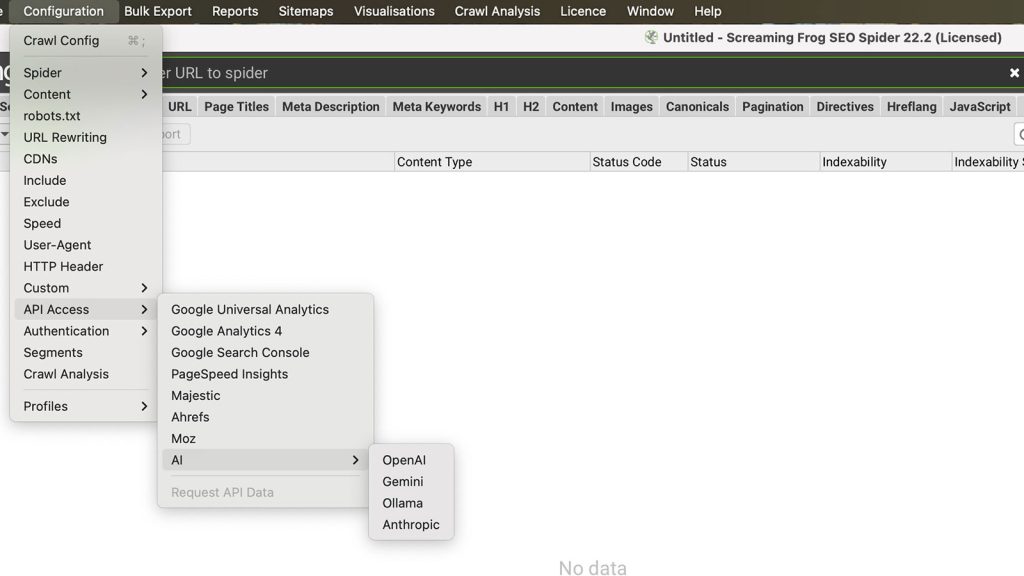The height and width of the screenshot is (576, 1024).
Task: Switch to the Canonicals tab
Action: pos(697,106)
